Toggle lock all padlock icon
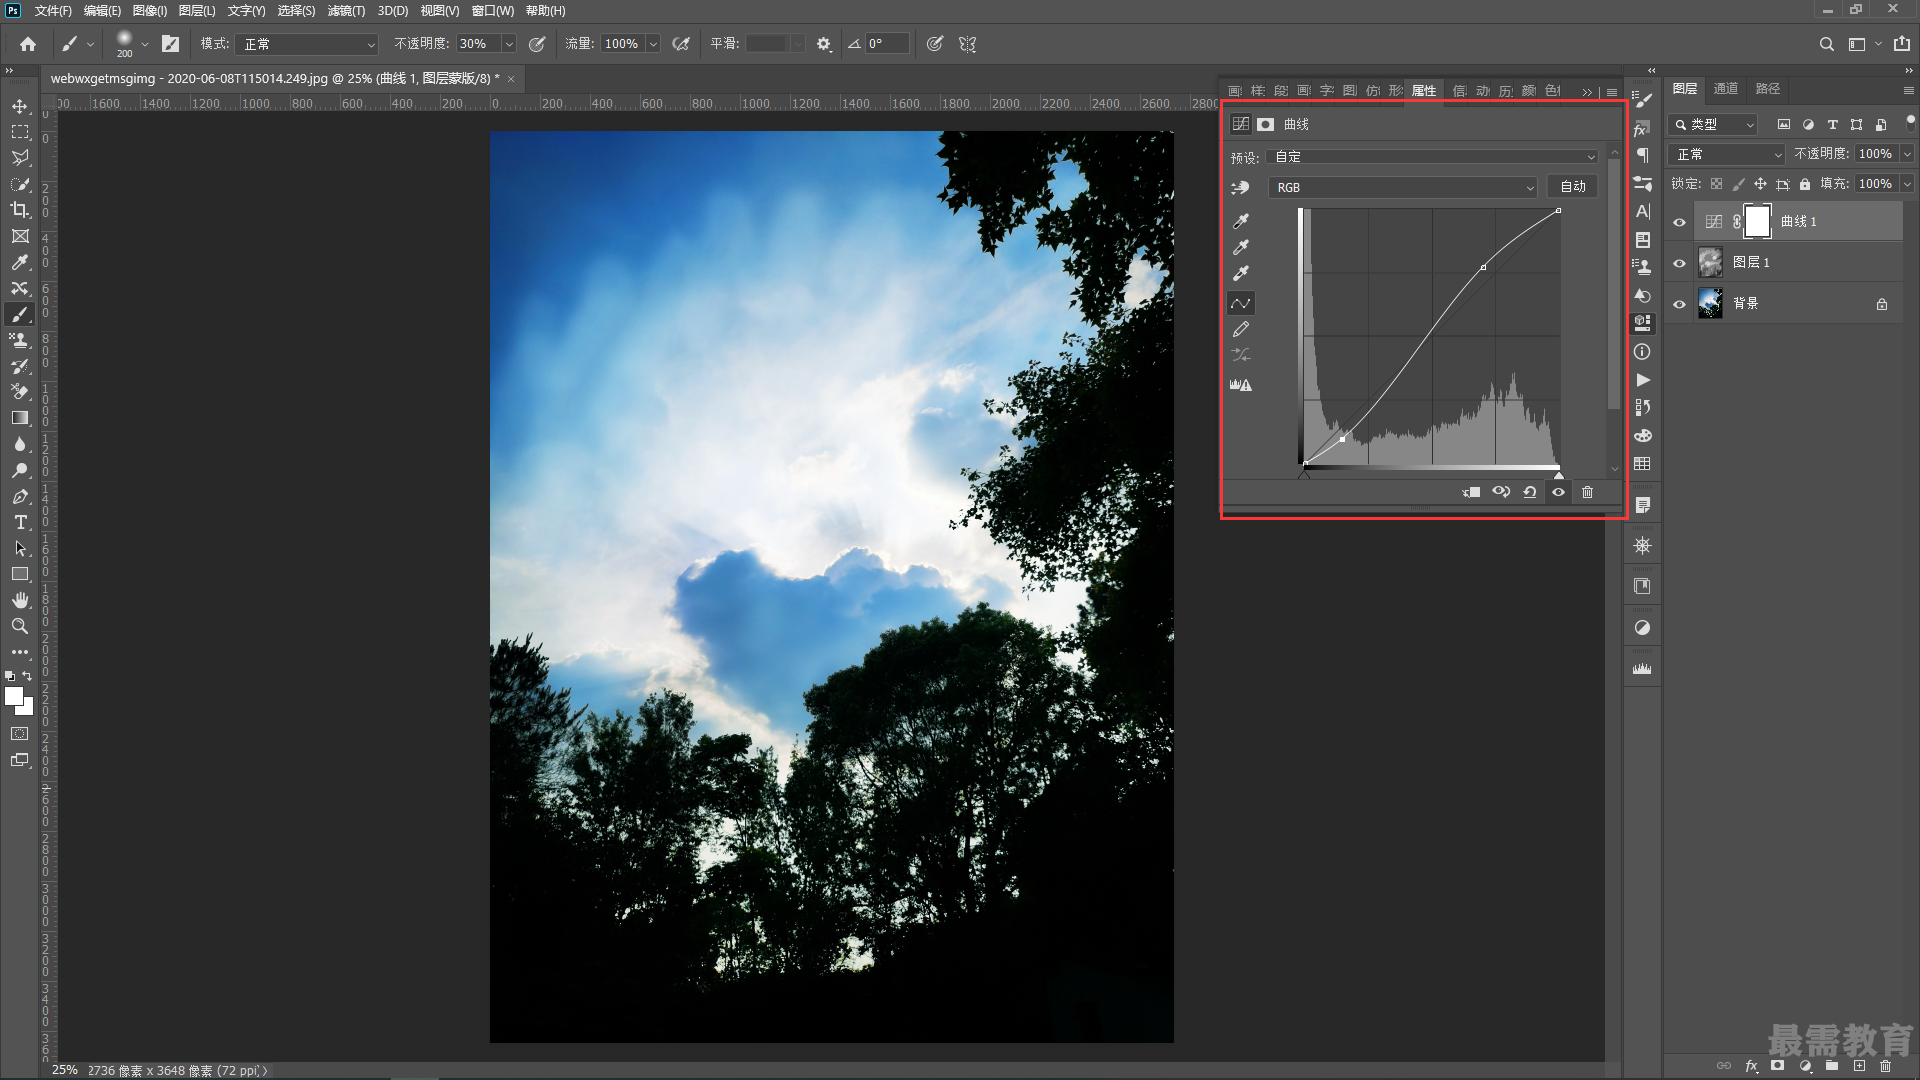This screenshot has width=1920, height=1080. click(x=1805, y=184)
